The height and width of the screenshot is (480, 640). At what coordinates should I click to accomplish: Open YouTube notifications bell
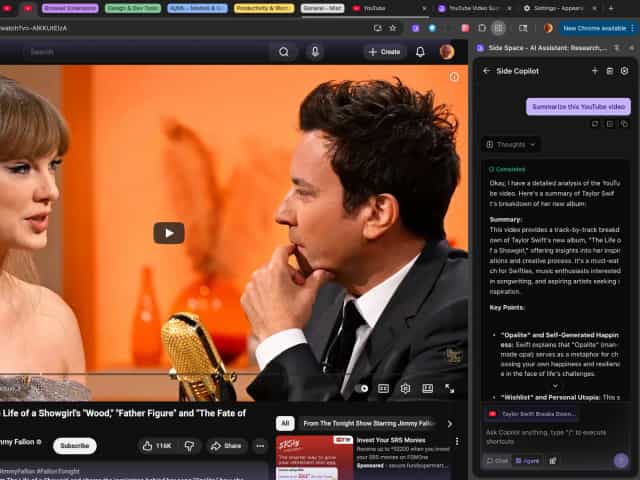pyautogui.click(x=420, y=52)
